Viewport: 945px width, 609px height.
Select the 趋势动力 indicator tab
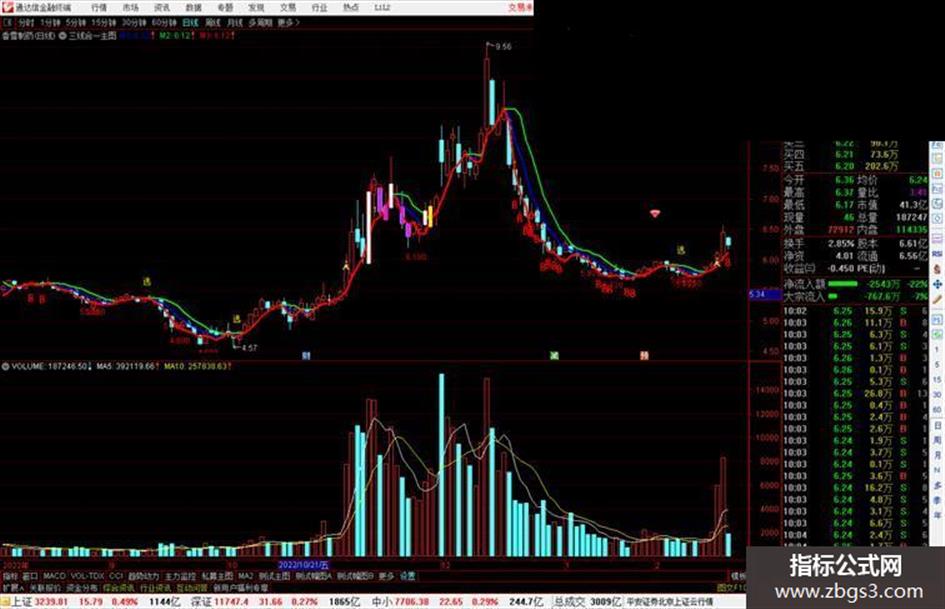pos(143,576)
